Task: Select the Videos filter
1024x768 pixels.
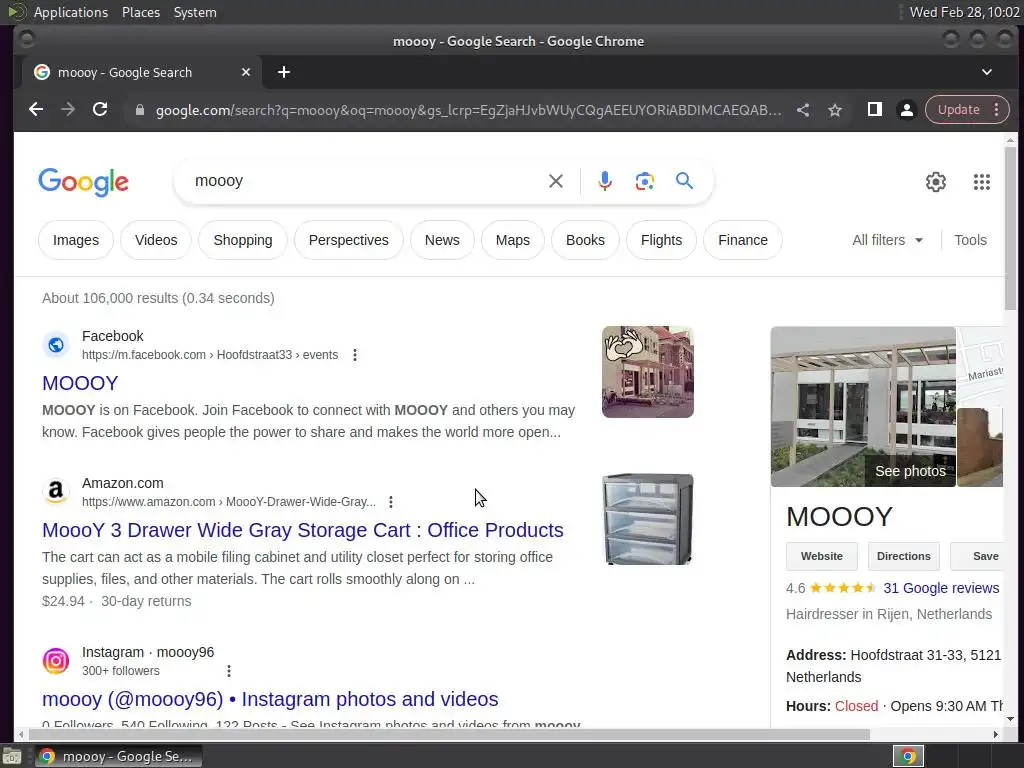Action: [x=156, y=240]
